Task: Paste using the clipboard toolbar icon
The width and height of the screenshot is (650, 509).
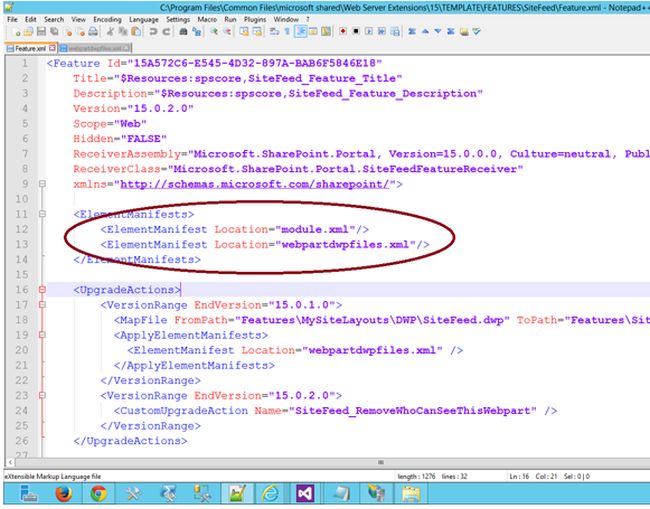Action: click(136, 32)
